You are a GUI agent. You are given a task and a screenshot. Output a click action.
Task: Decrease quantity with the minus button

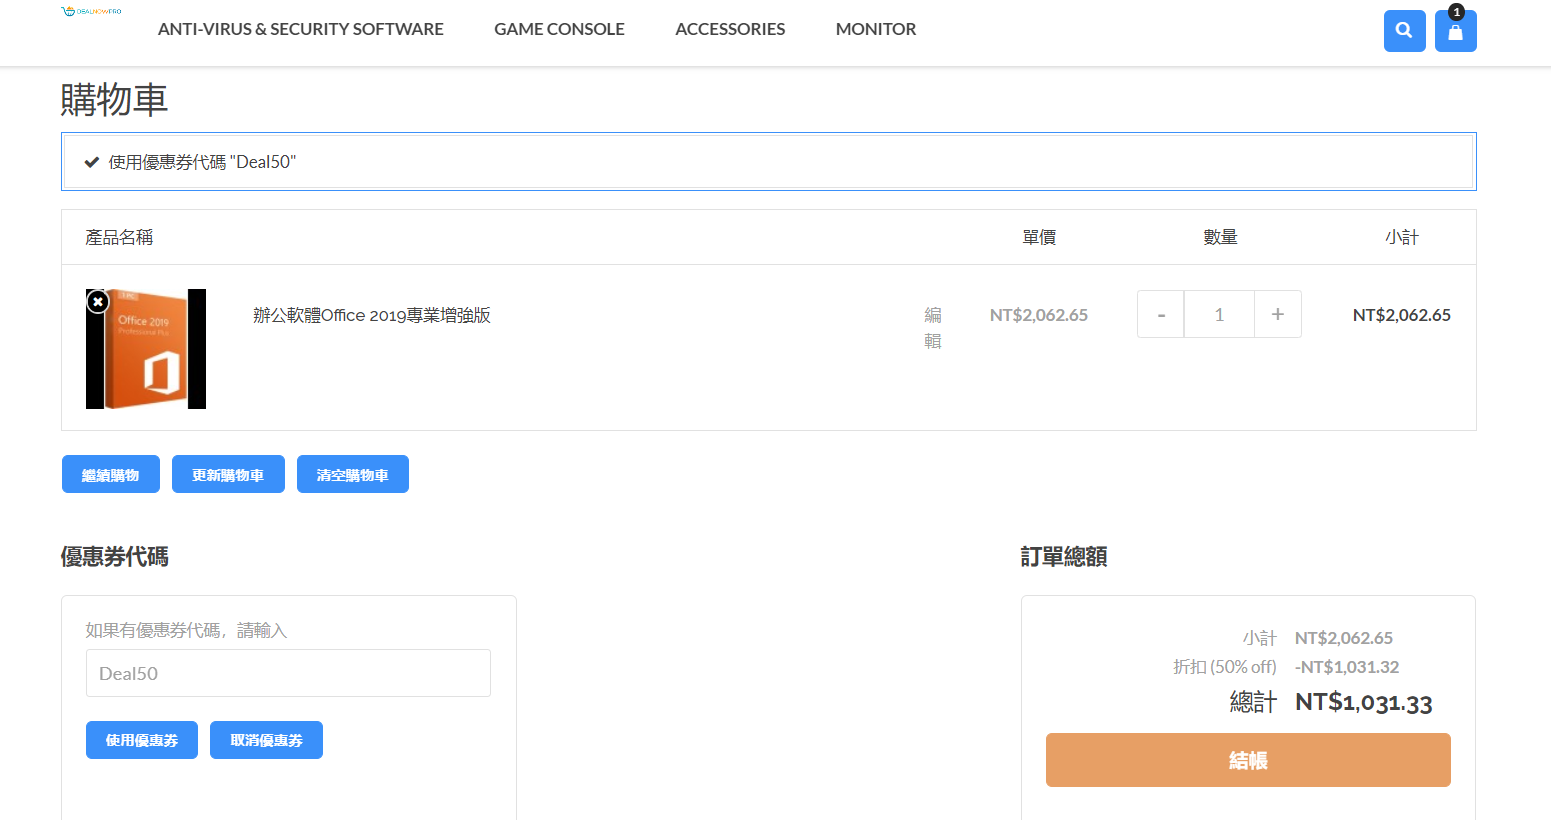[1161, 314]
